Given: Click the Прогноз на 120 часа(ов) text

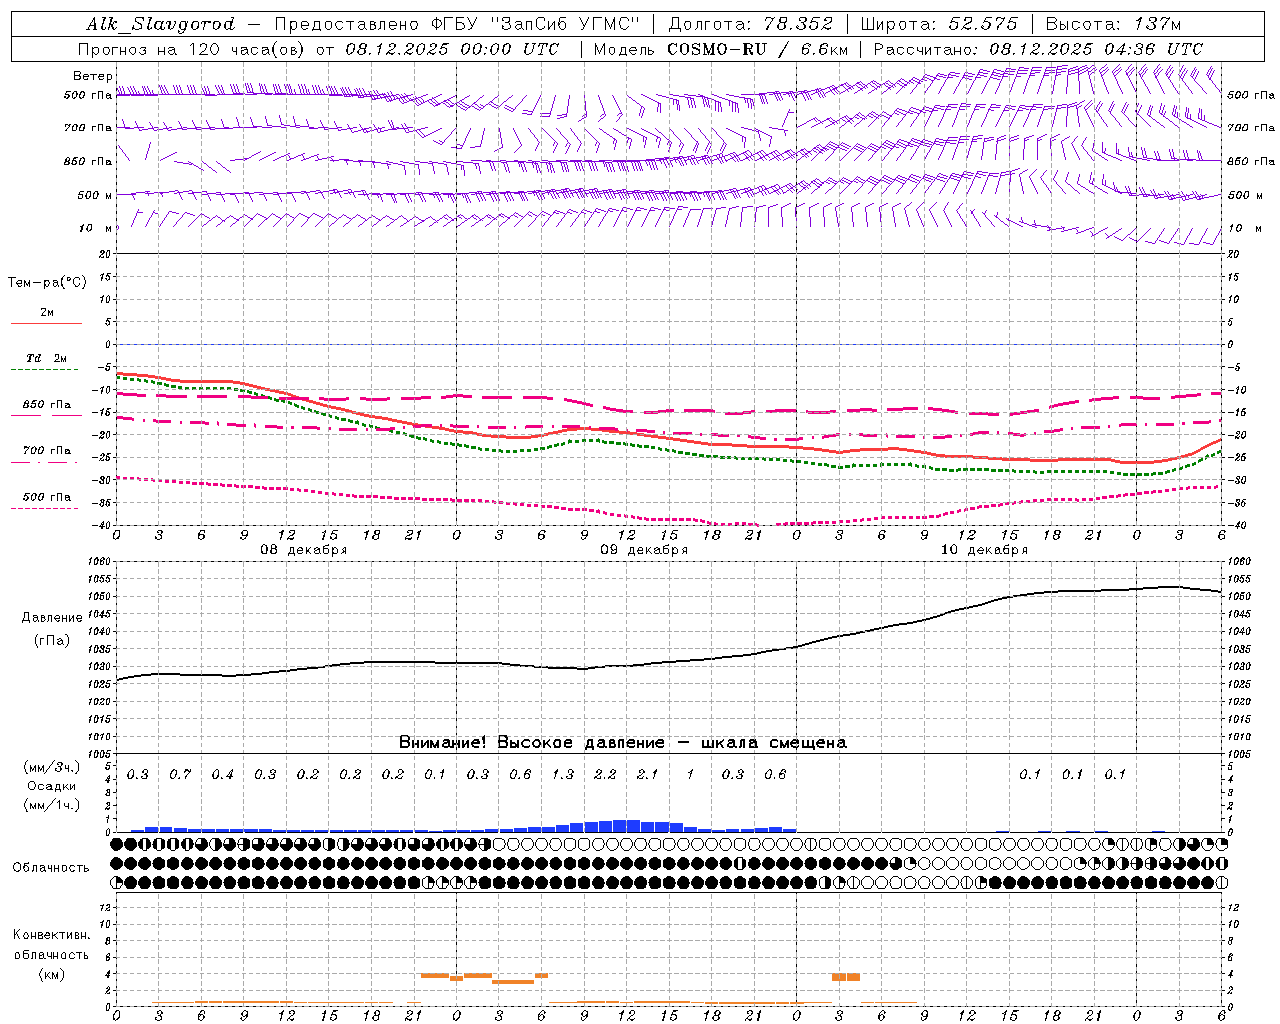Looking at the screenshot, I should (x=192, y=49).
